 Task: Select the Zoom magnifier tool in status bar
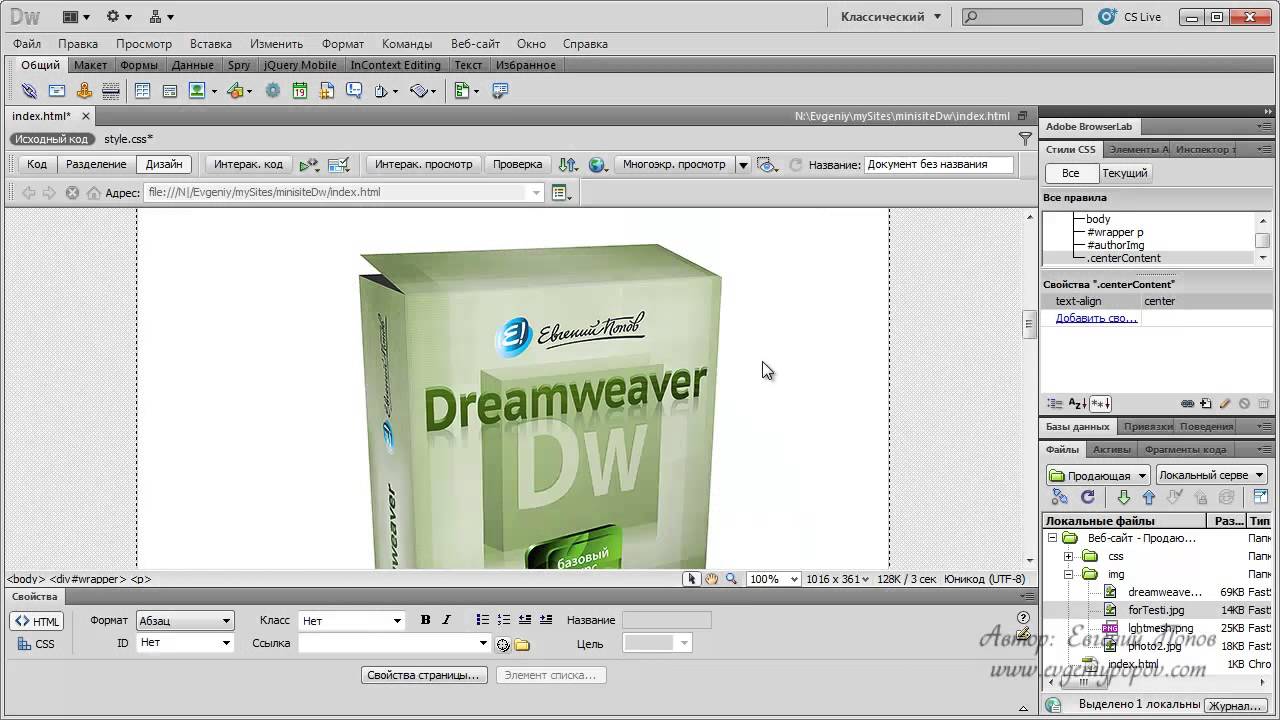coord(731,579)
